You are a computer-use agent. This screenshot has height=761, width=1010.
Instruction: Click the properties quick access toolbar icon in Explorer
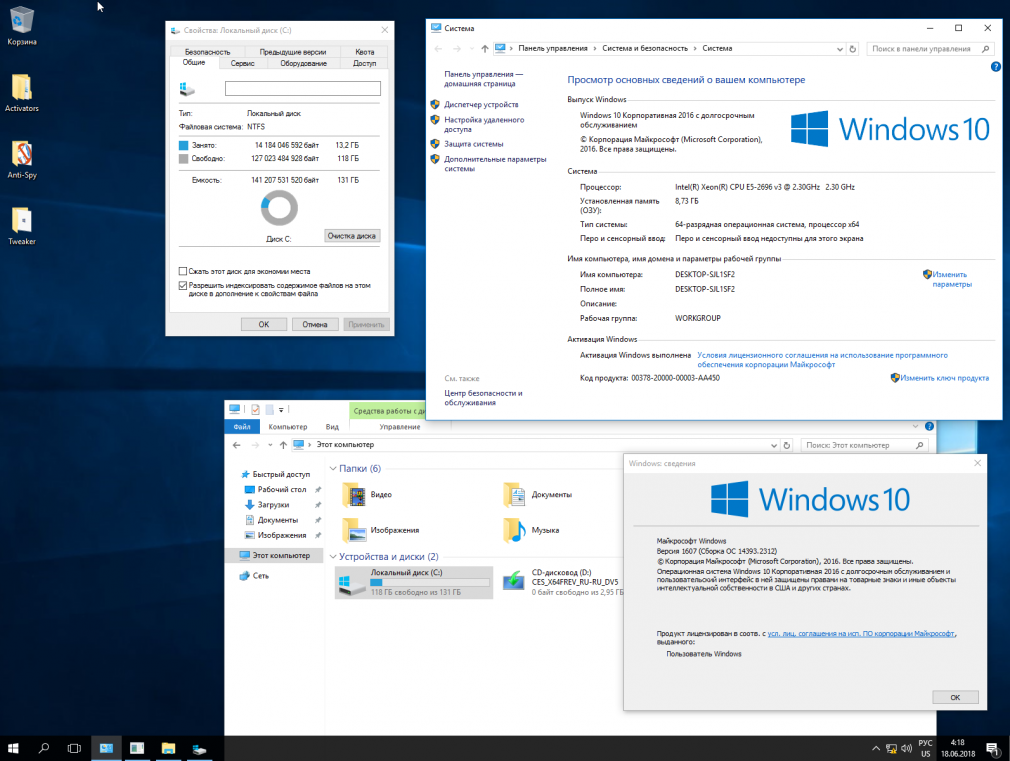256,409
